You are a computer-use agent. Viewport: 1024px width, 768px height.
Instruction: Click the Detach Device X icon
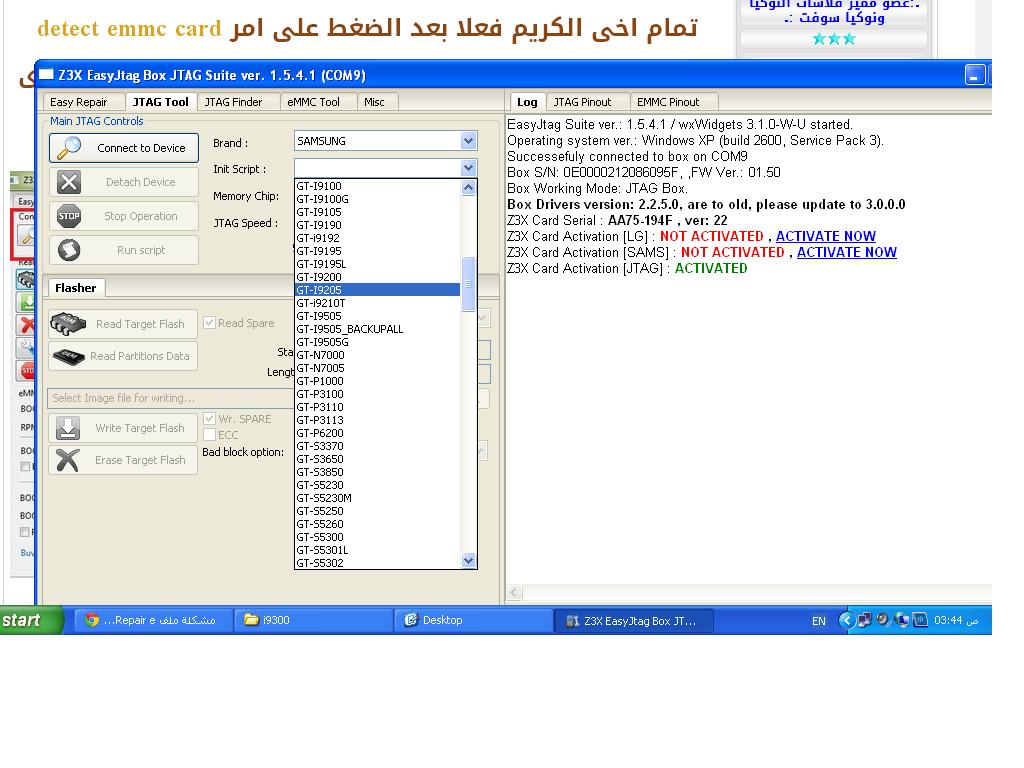tap(69, 182)
